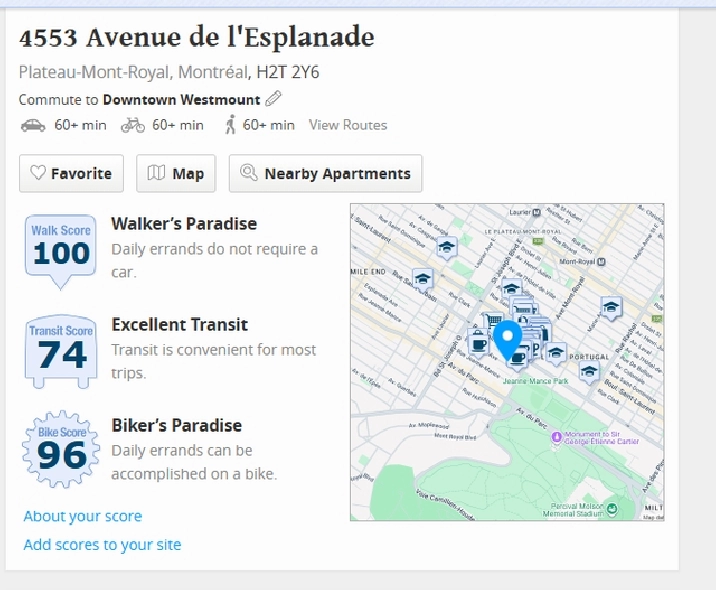
Task: Click the bicycle commute time icon
Action: [133, 125]
